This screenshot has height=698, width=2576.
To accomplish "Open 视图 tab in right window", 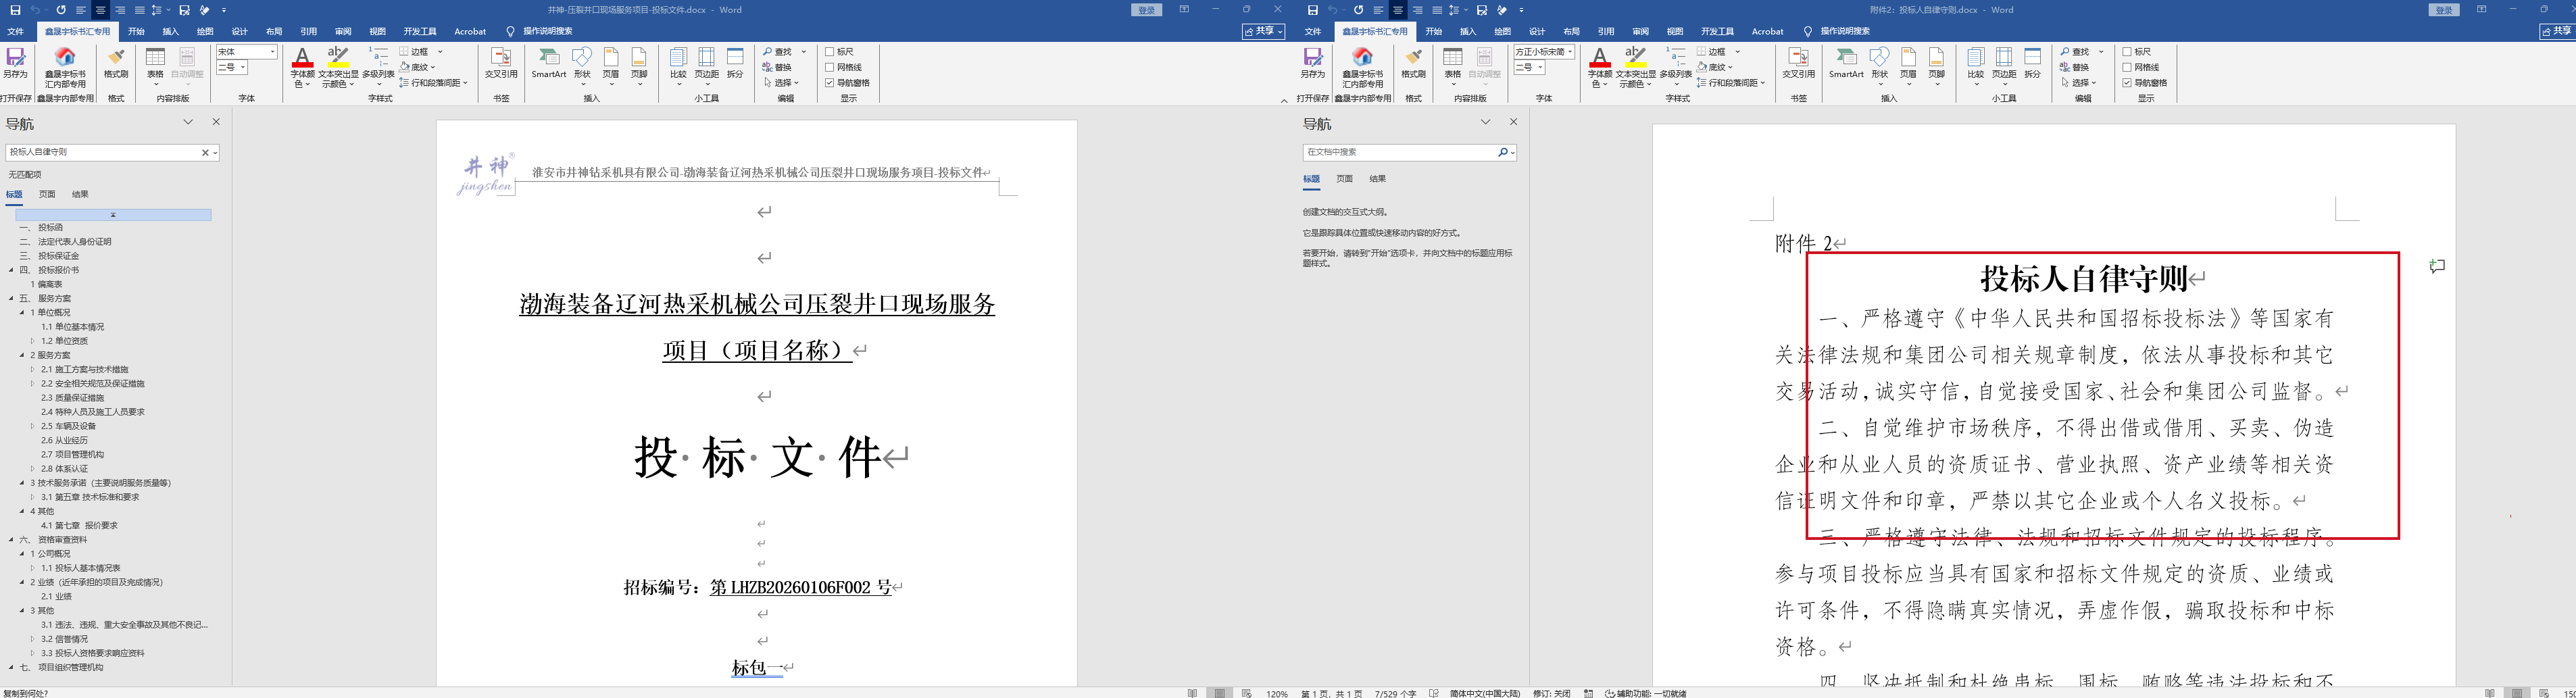I will click(x=1675, y=32).
